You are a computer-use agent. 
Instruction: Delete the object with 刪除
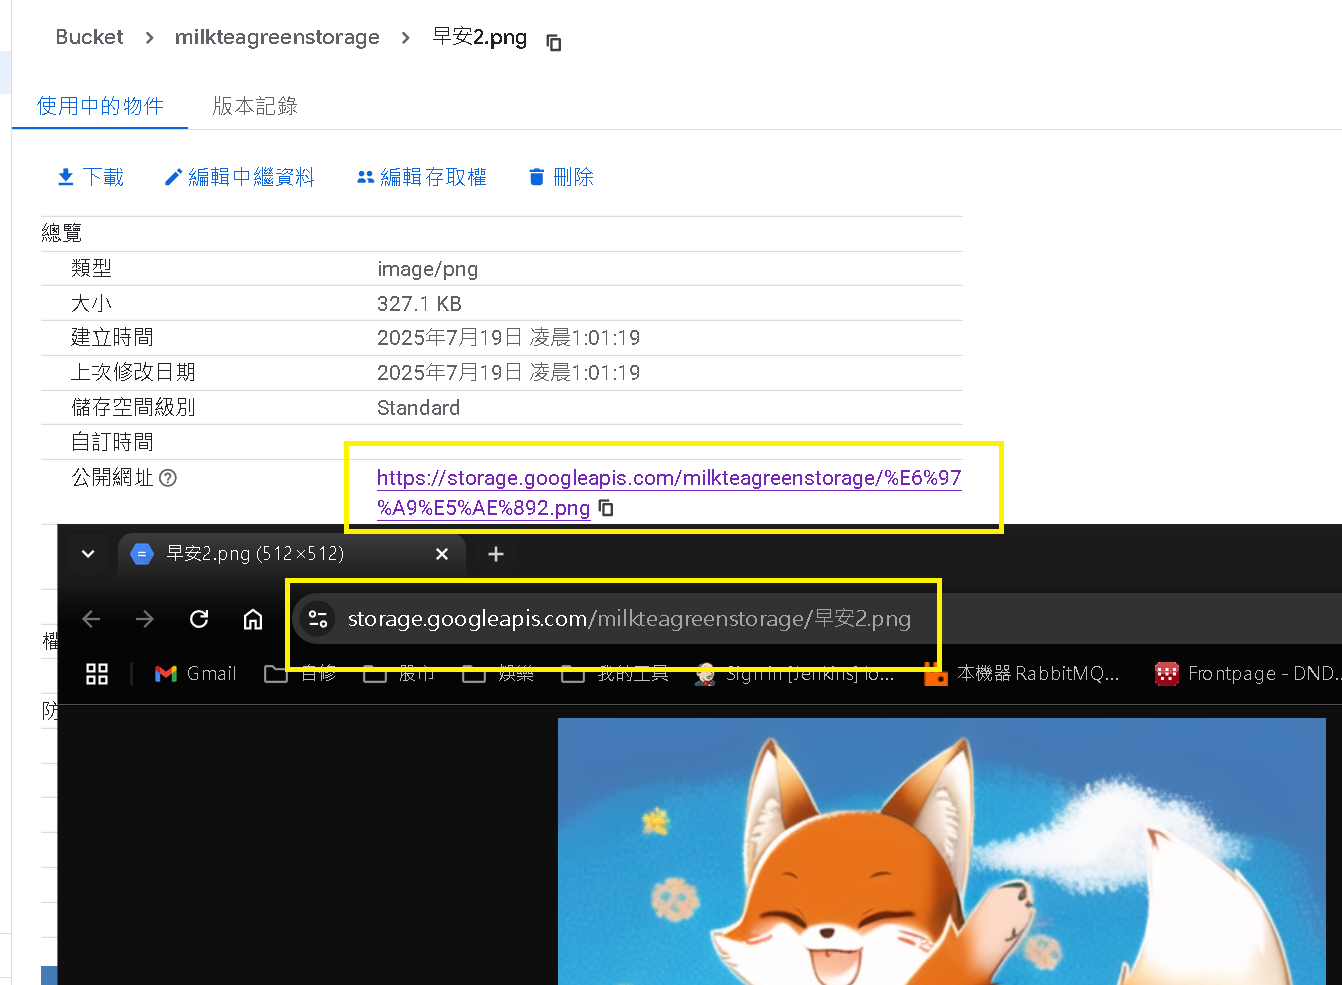click(x=561, y=177)
